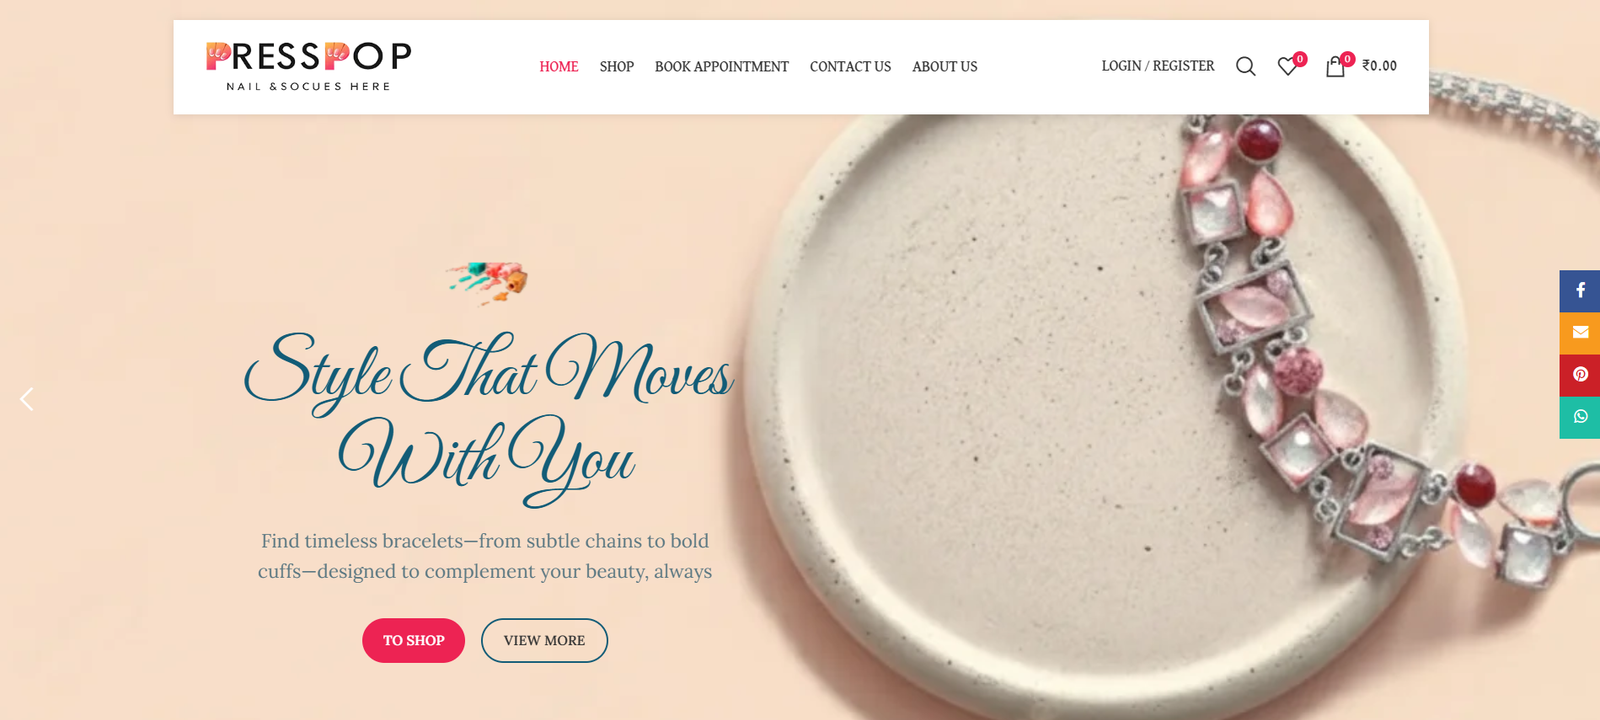This screenshot has height=720, width=1600.
Task: Open the wishlist heart icon
Action: coord(1288,66)
